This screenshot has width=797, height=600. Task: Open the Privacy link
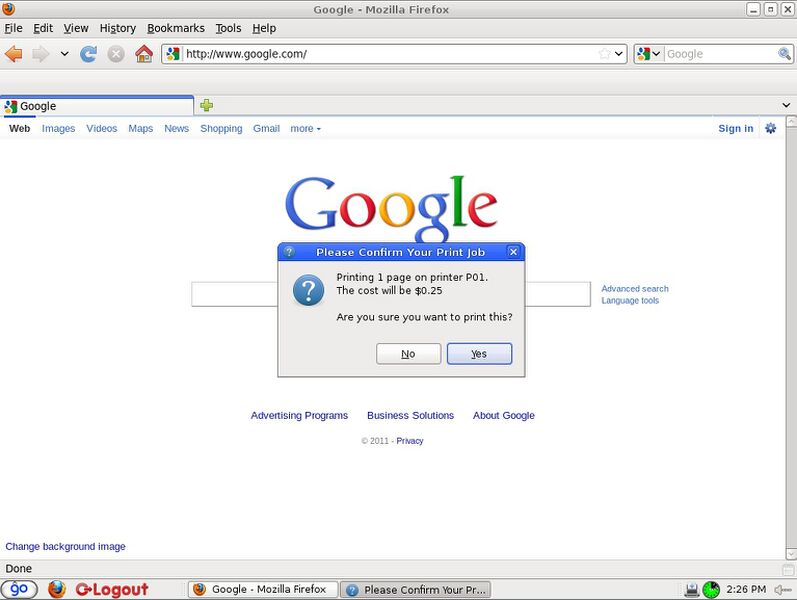(410, 441)
